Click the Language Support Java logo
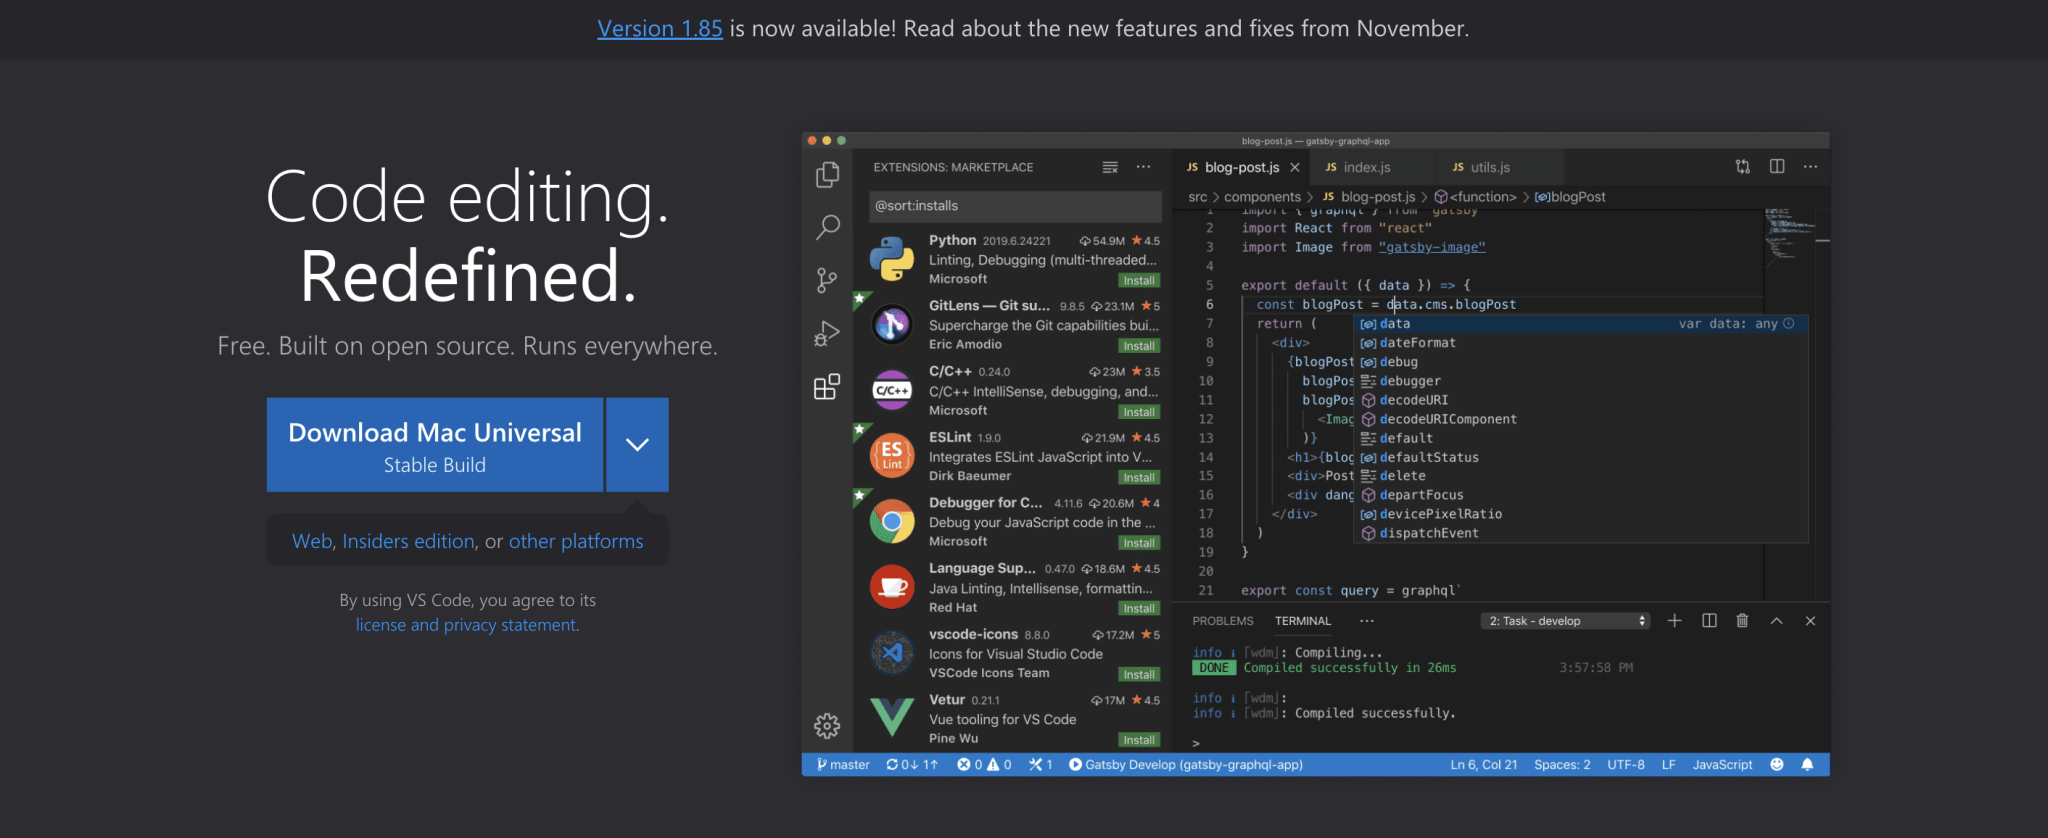2048x838 pixels. pos(891,587)
